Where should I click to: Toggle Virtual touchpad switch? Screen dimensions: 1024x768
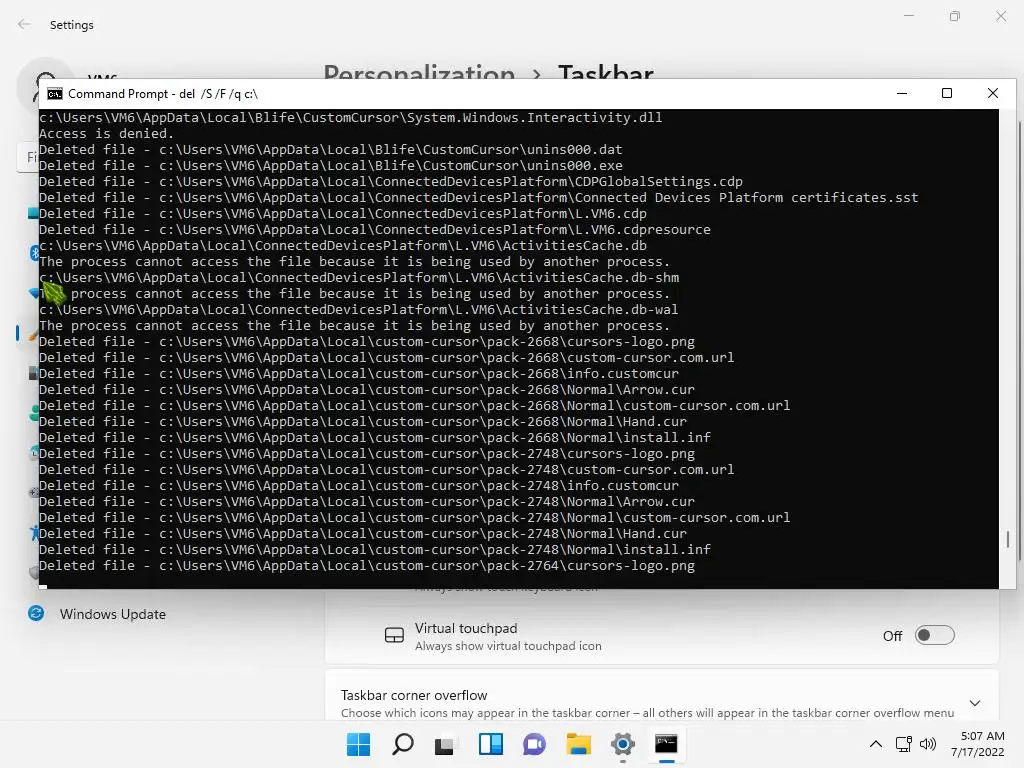pos(935,635)
